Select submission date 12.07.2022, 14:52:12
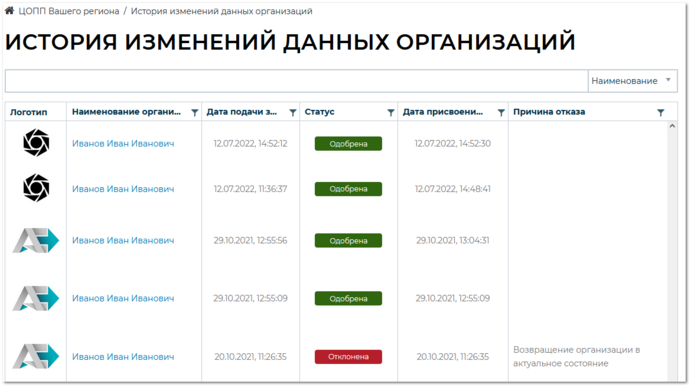This screenshot has width=691, height=387. point(250,144)
